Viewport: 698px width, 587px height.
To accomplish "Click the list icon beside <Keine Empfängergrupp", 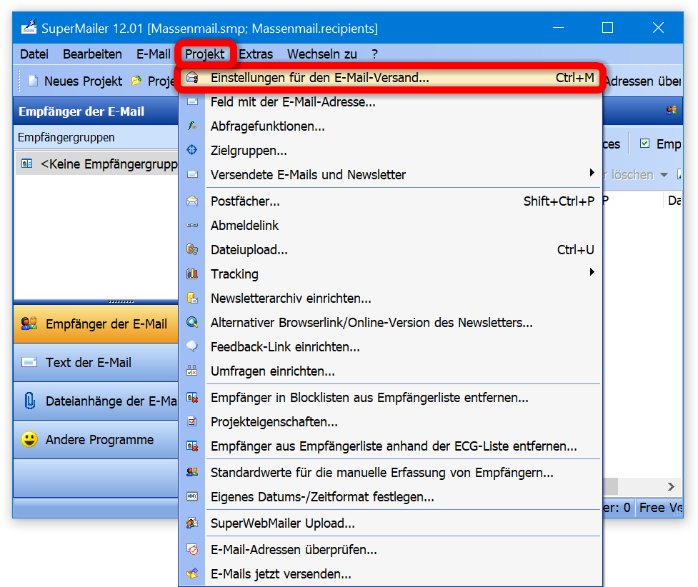I will [27, 164].
